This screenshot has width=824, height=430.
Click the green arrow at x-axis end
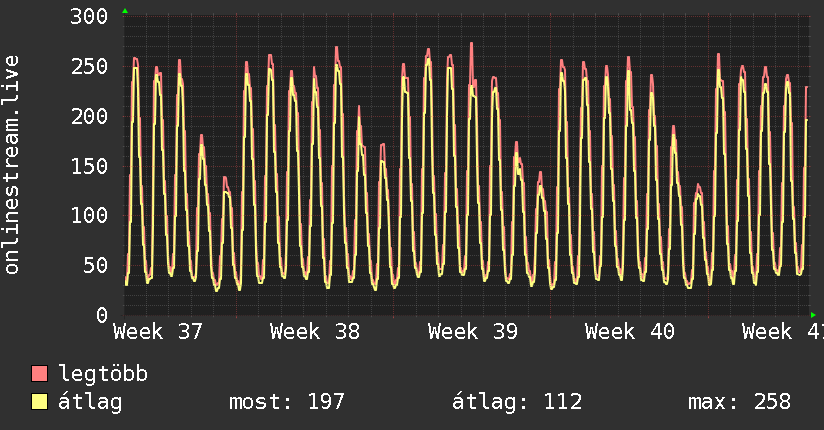[813, 315]
